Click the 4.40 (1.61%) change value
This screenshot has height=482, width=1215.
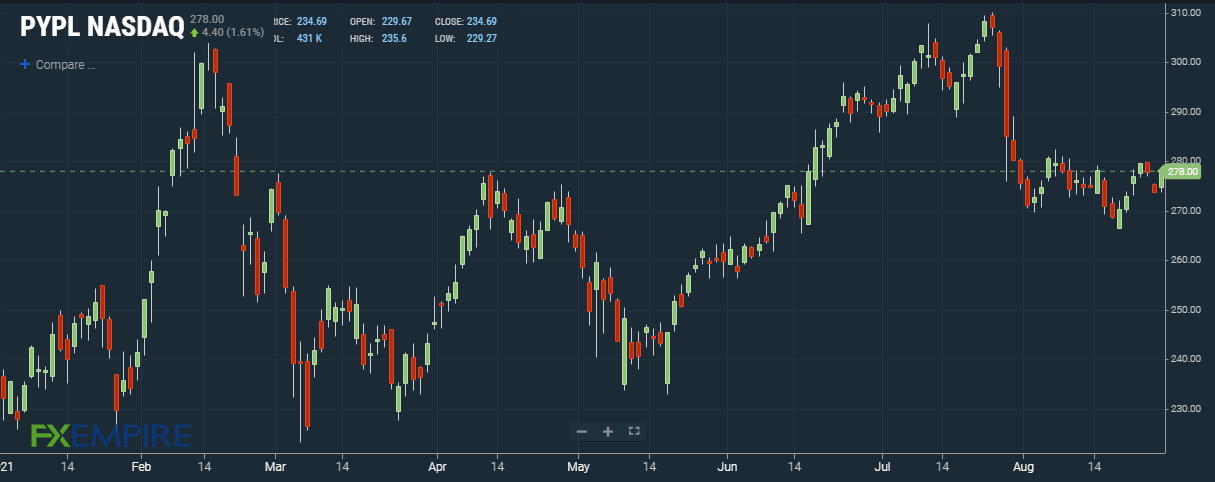coord(231,32)
